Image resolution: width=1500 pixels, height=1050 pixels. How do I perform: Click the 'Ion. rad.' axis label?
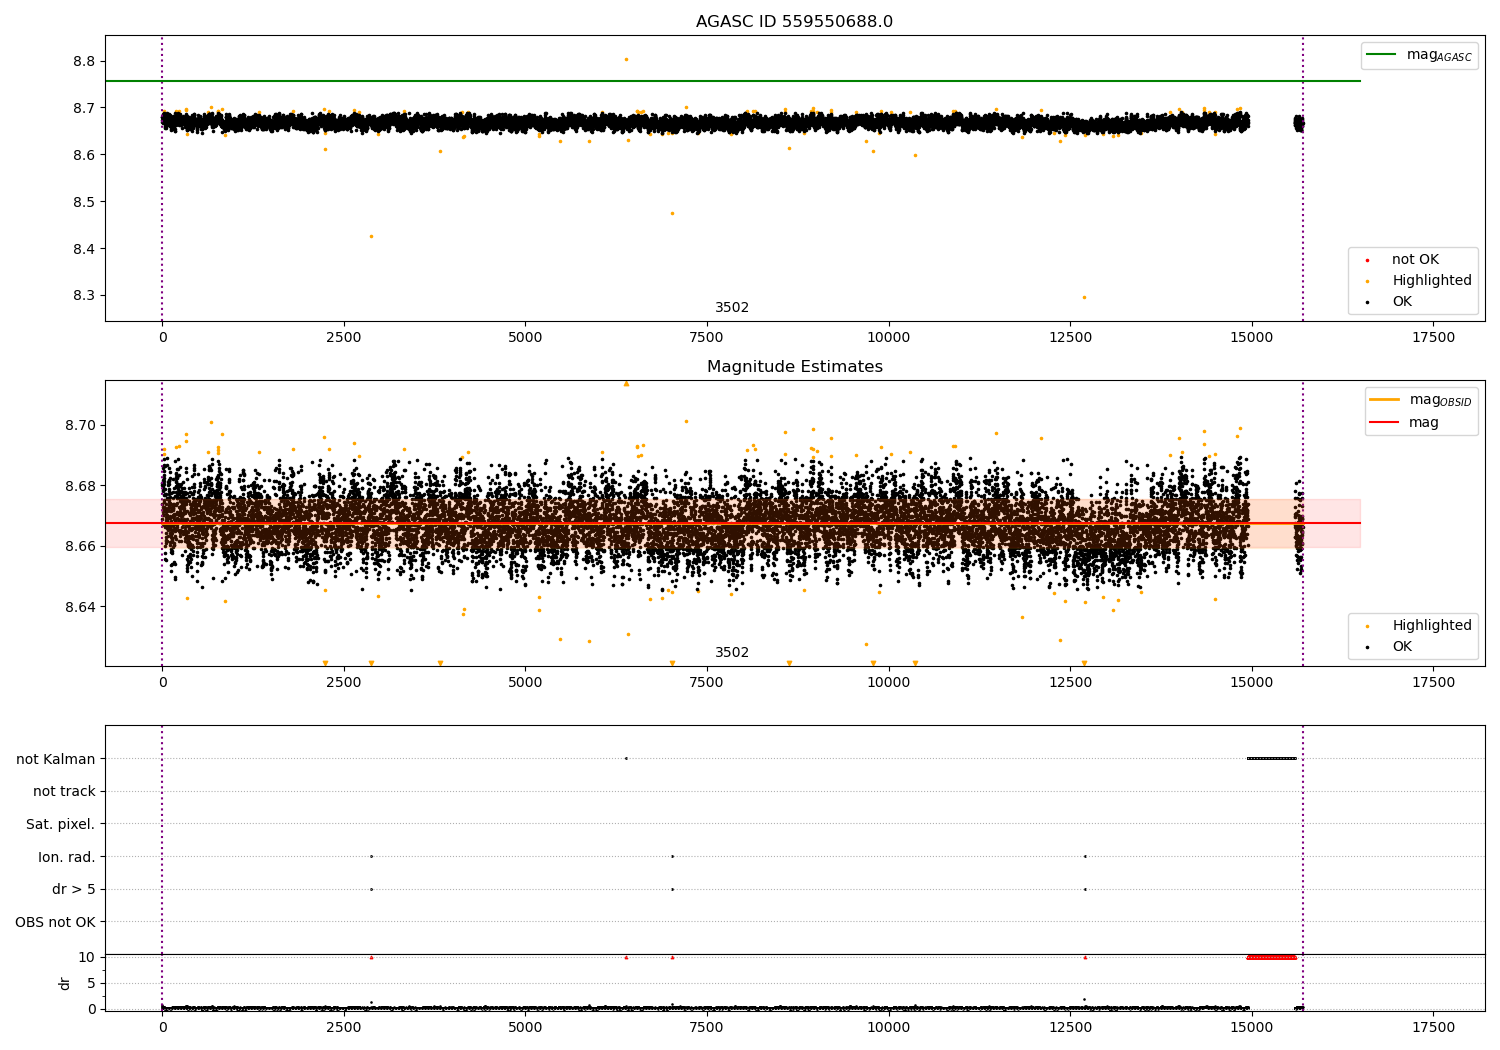click(66, 857)
